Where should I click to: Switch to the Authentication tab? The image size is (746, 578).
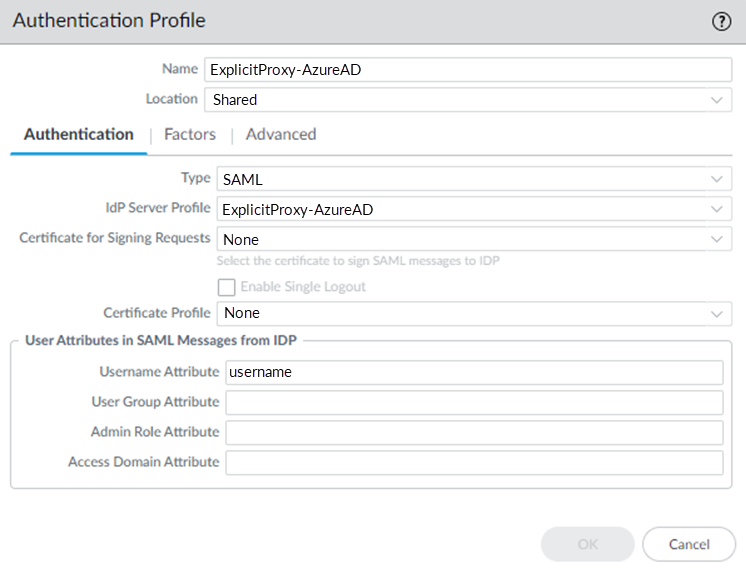(x=79, y=134)
